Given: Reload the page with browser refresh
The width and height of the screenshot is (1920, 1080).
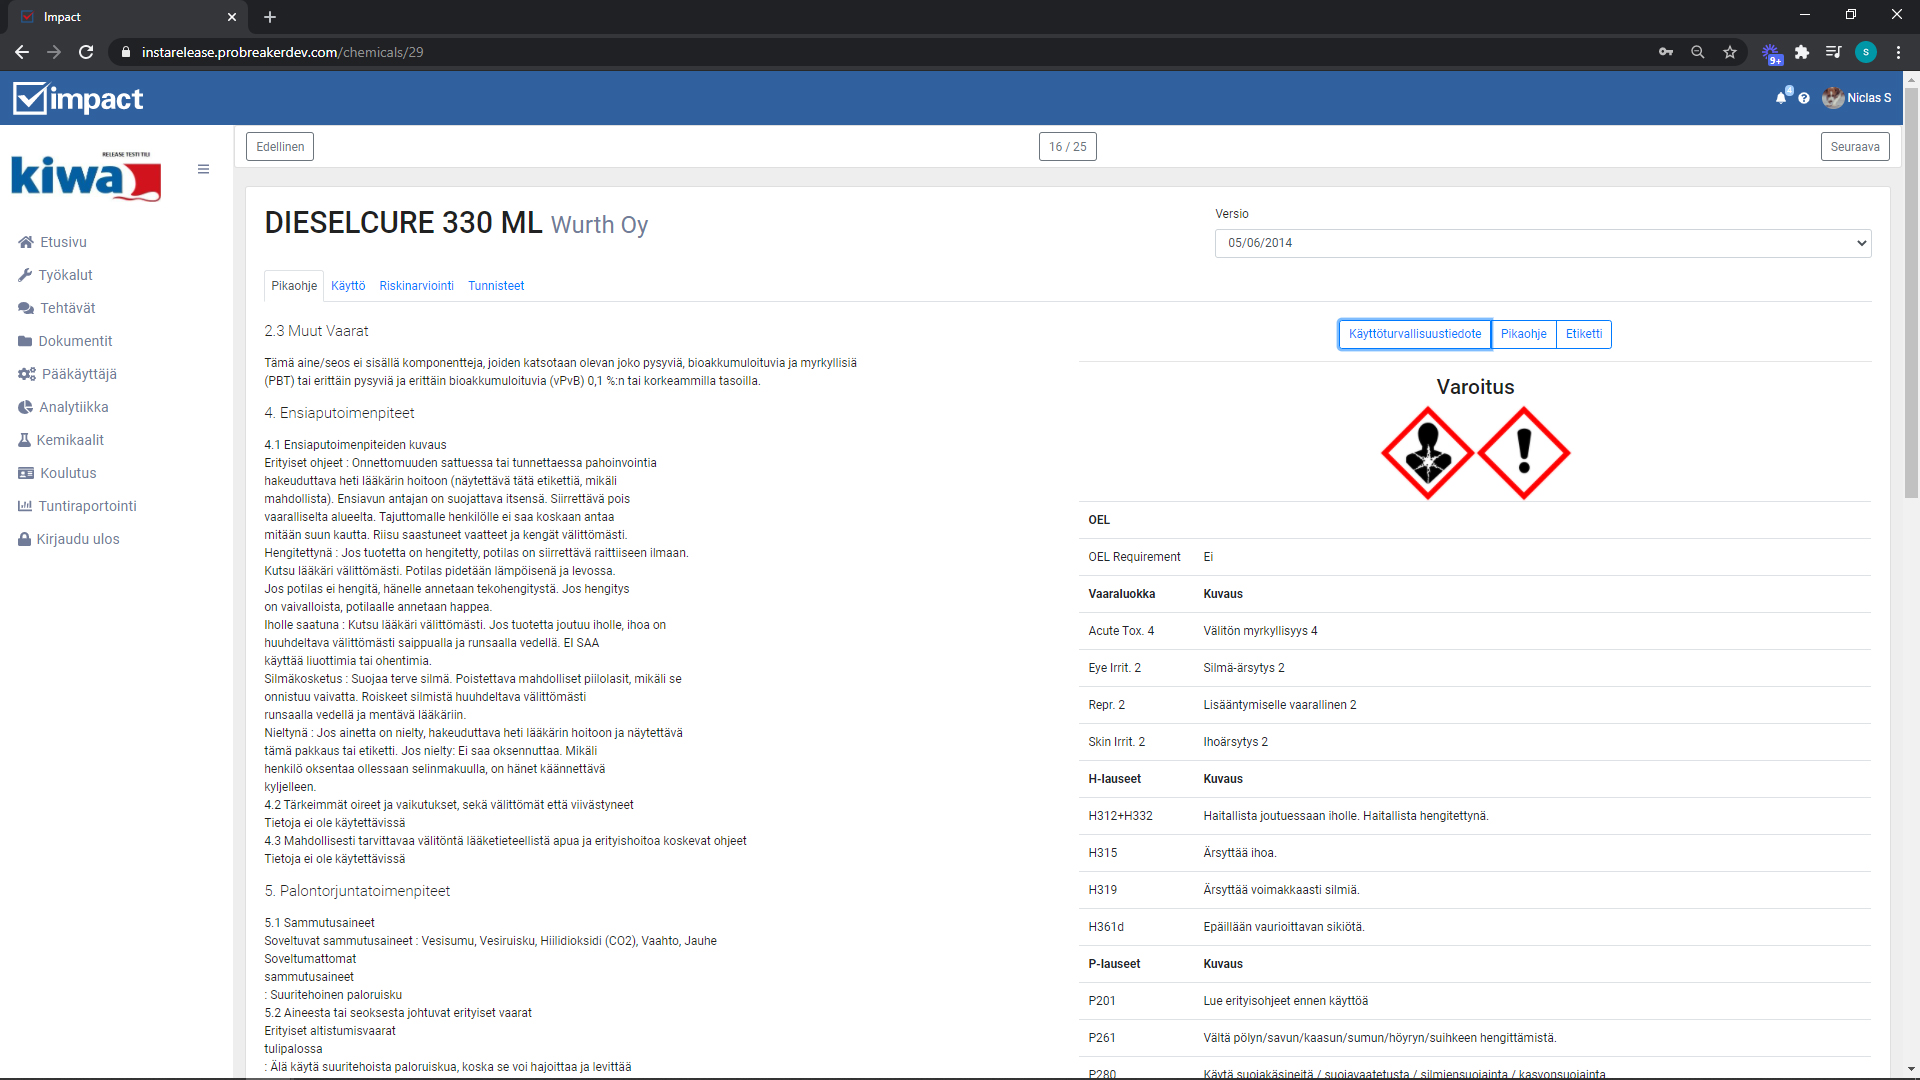Looking at the screenshot, I should [86, 52].
